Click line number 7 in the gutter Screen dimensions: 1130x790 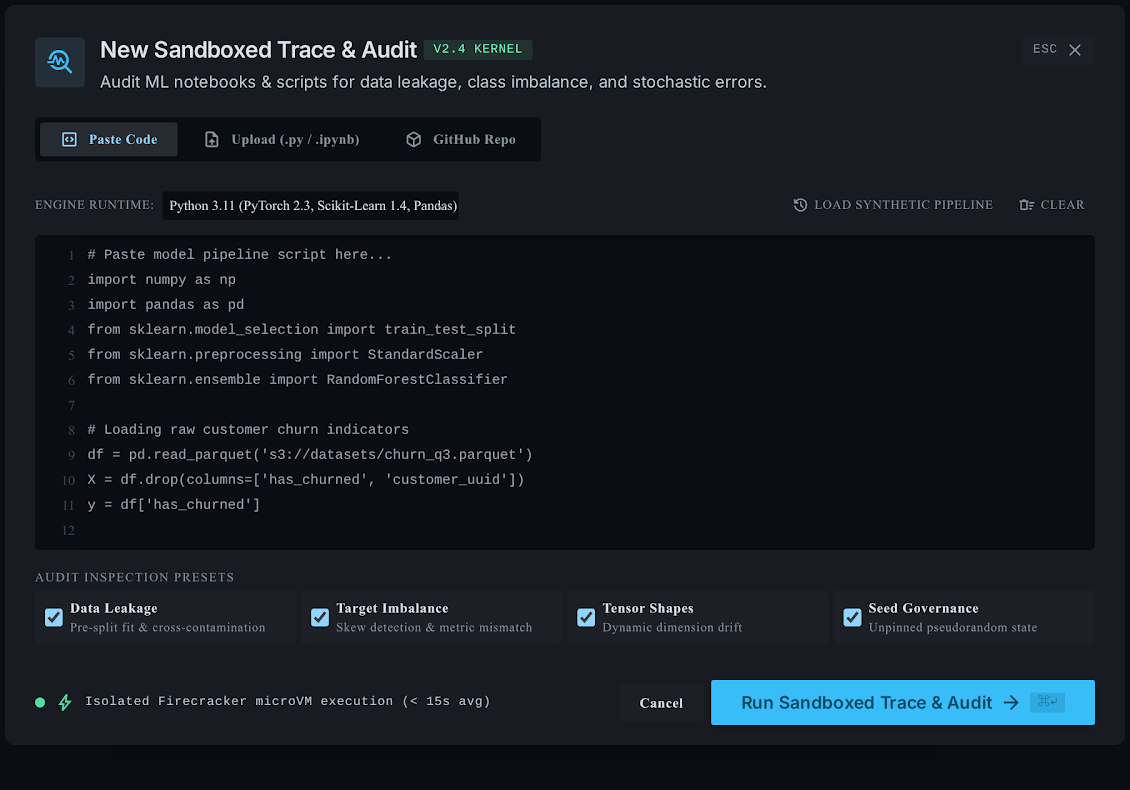pos(71,405)
